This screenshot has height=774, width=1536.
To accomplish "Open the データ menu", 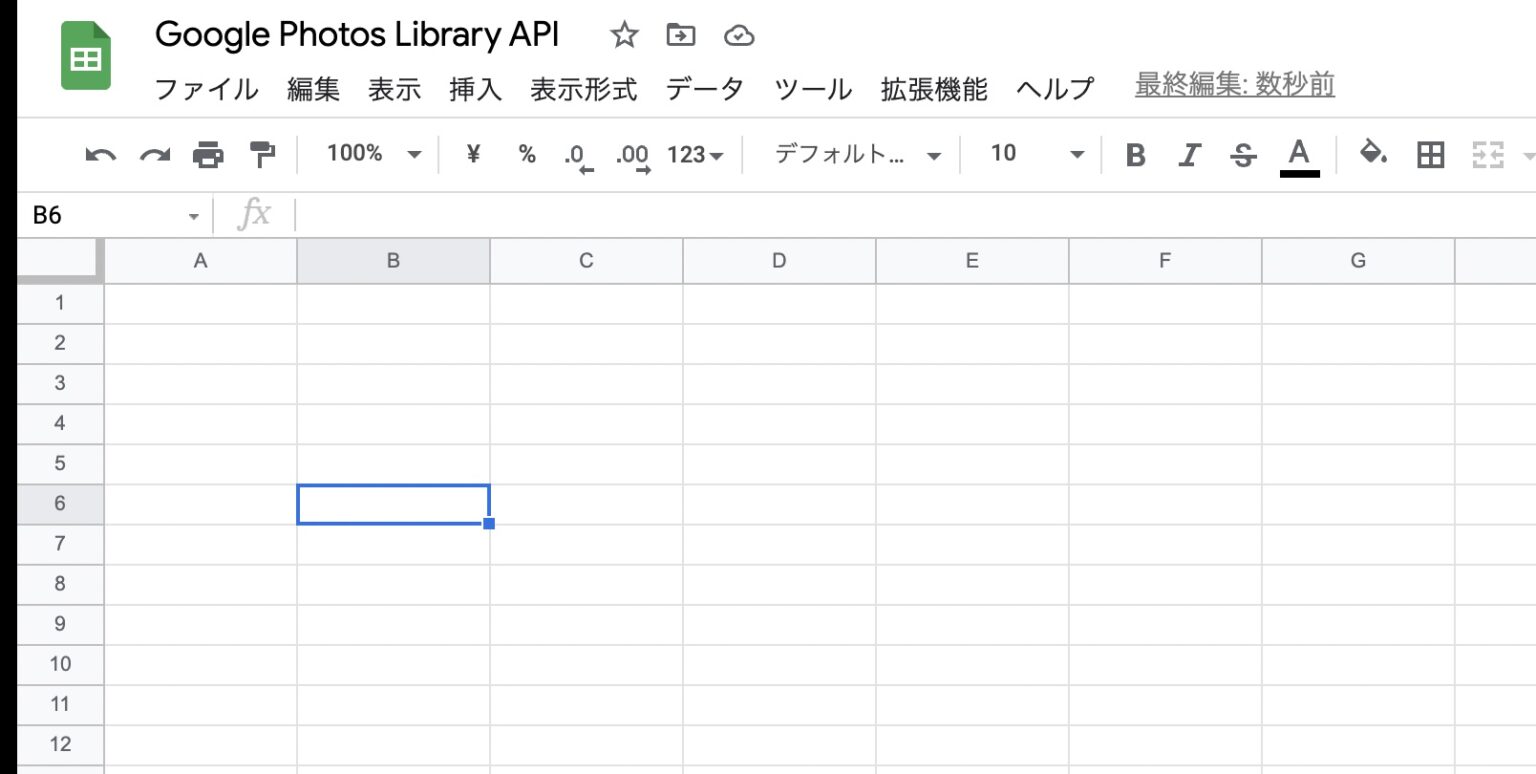I will coord(705,89).
